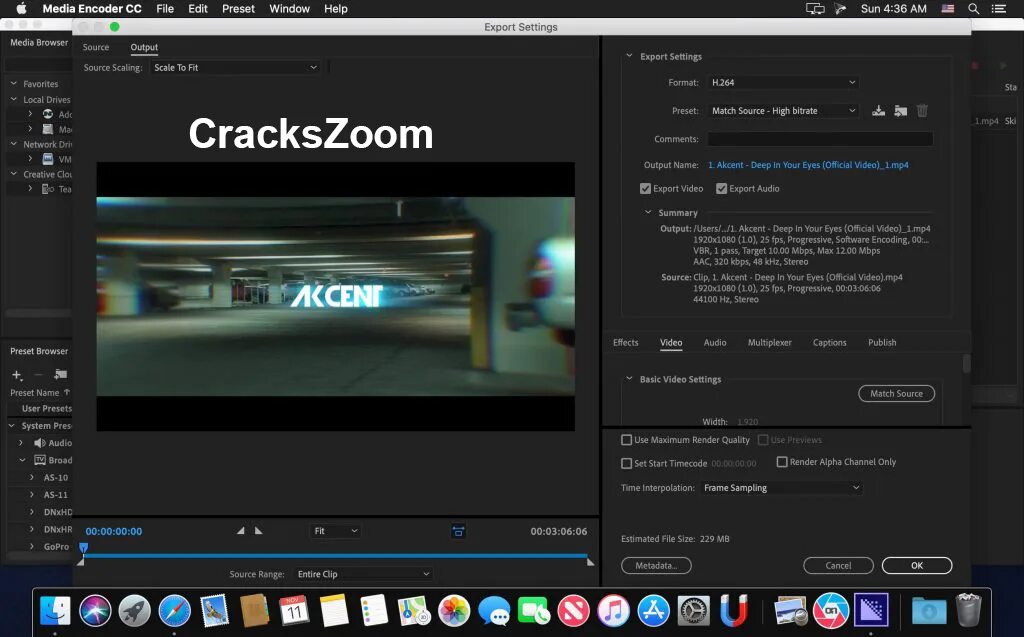Open Launchpad rocket icon in dock
Image resolution: width=1024 pixels, height=637 pixels.
[135, 612]
